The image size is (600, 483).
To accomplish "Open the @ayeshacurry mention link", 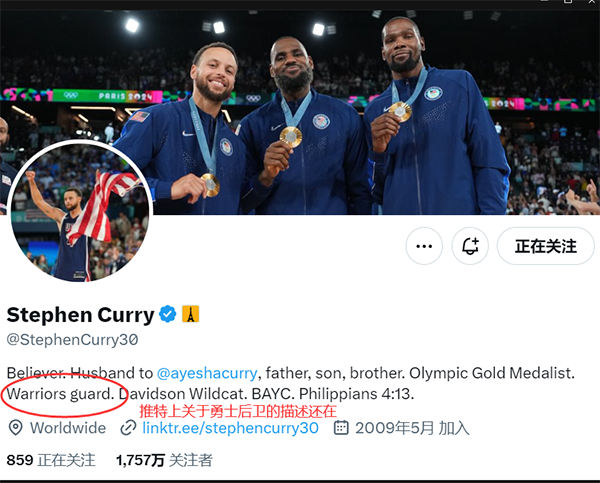I will pyautogui.click(x=207, y=373).
